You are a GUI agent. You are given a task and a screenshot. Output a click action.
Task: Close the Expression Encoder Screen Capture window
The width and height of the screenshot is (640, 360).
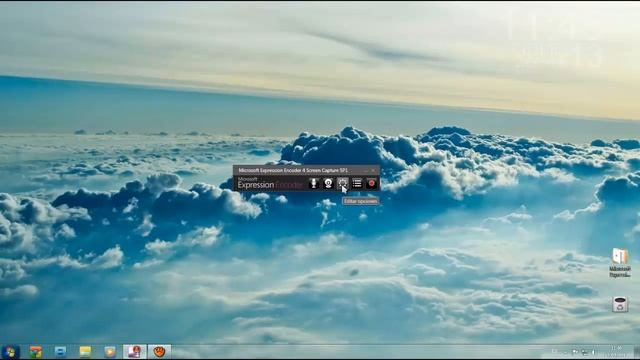373,170
